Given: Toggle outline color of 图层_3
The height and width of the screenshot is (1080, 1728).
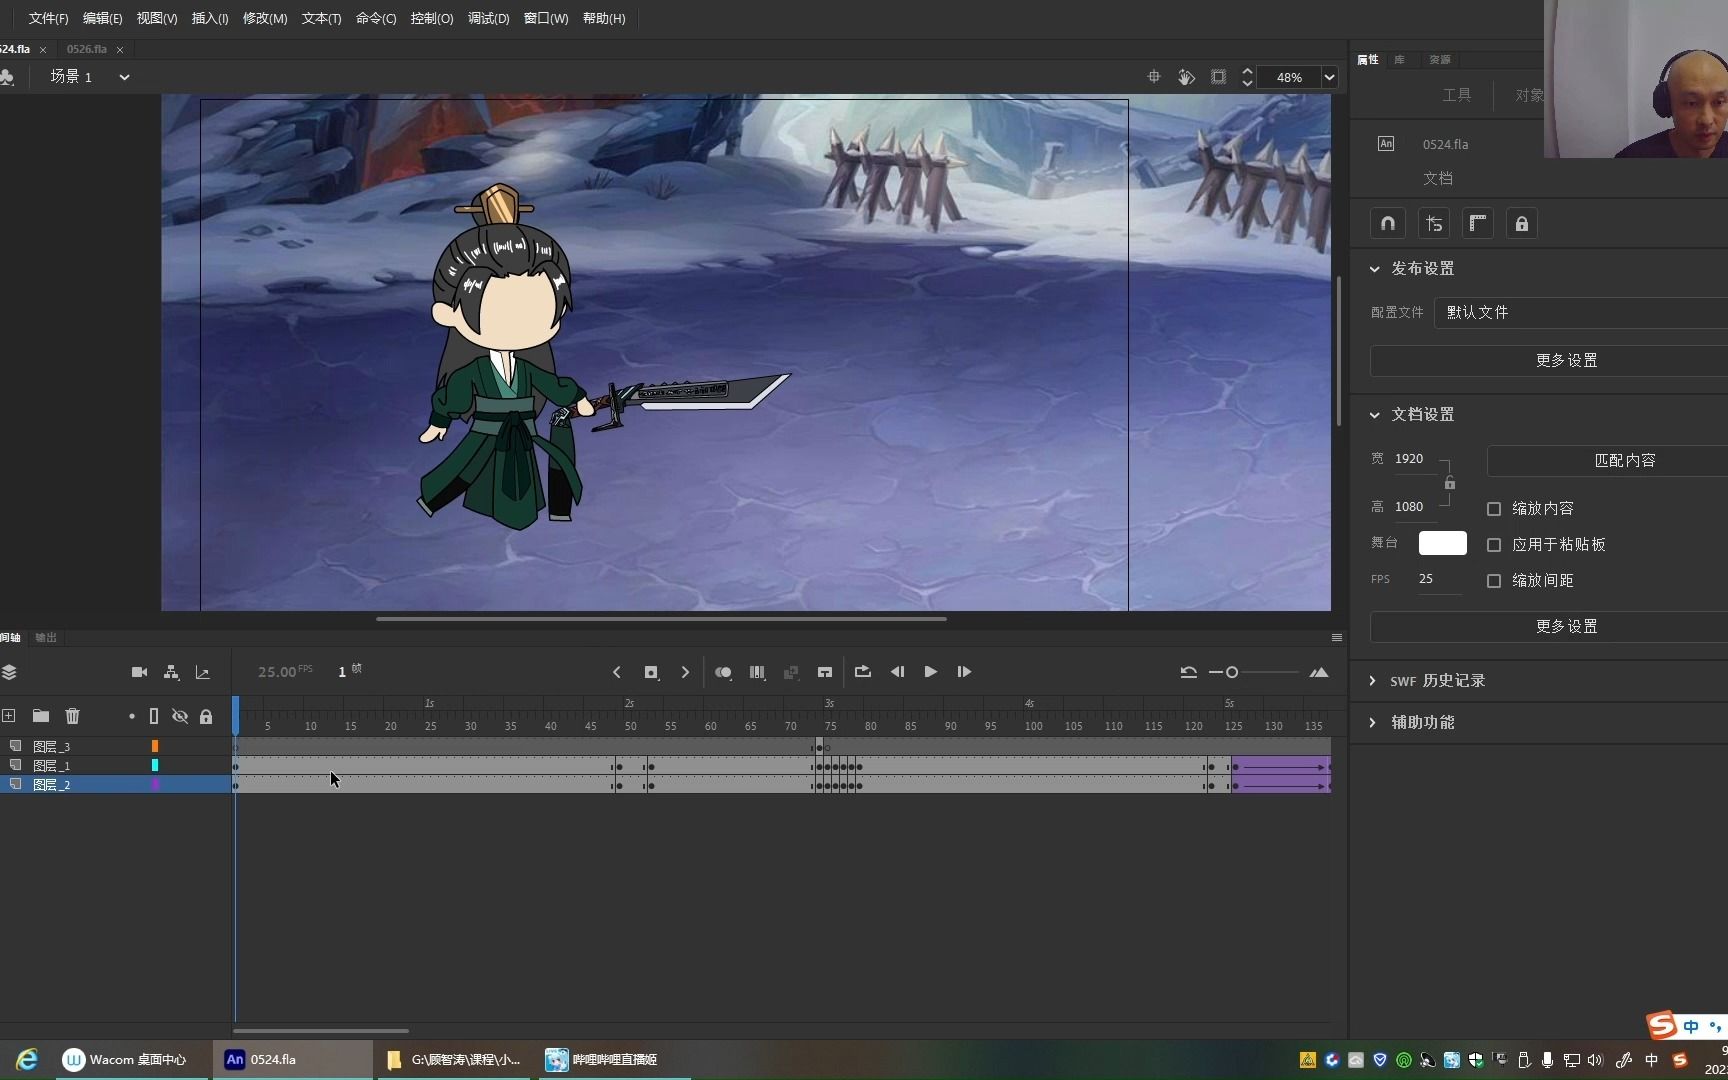Looking at the screenshot, I should tap(155, 746).
